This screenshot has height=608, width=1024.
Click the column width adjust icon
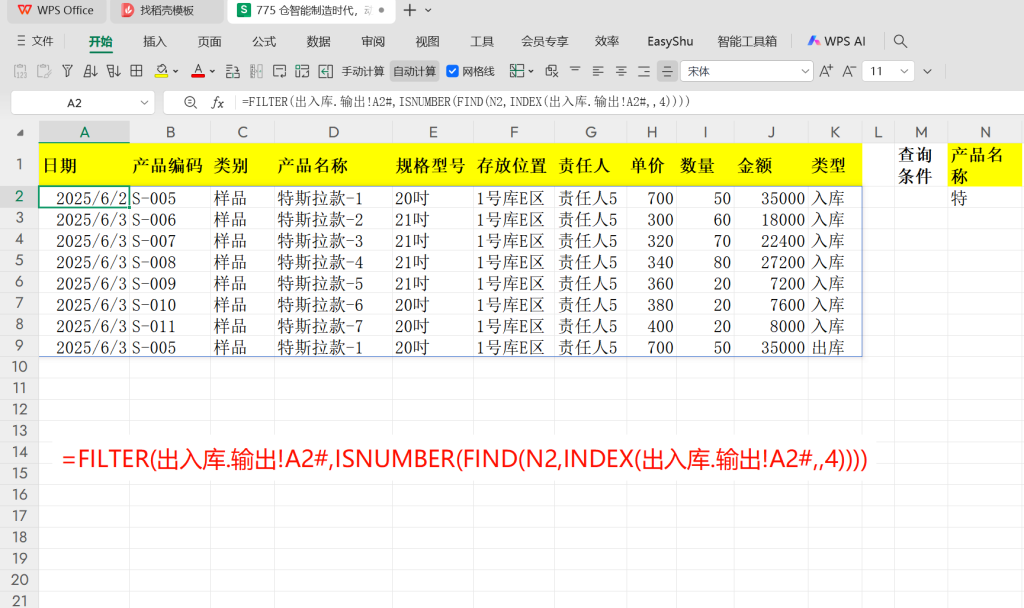256,71
